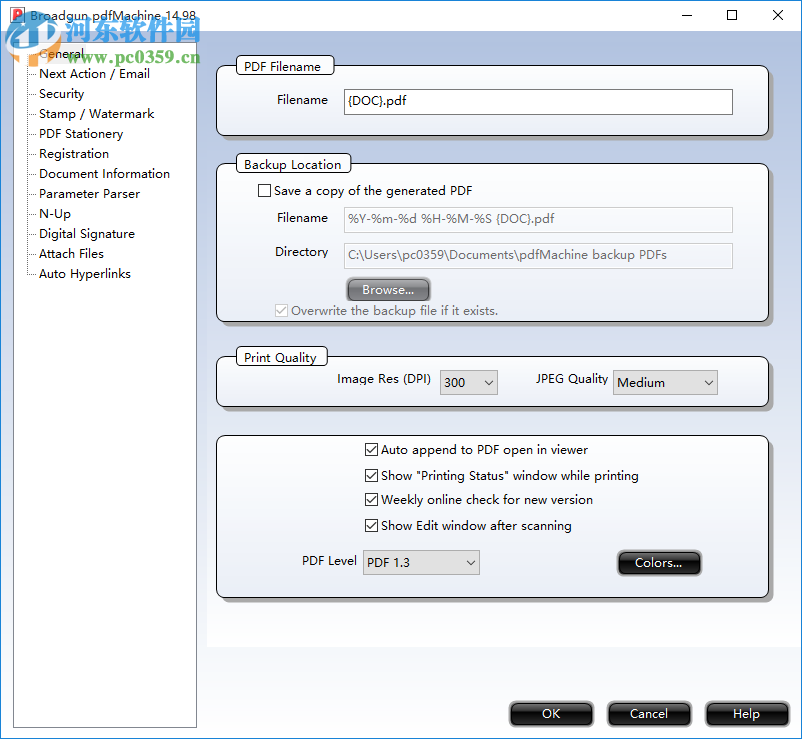Uncheck weekly online check for new version

coord(371,499)
